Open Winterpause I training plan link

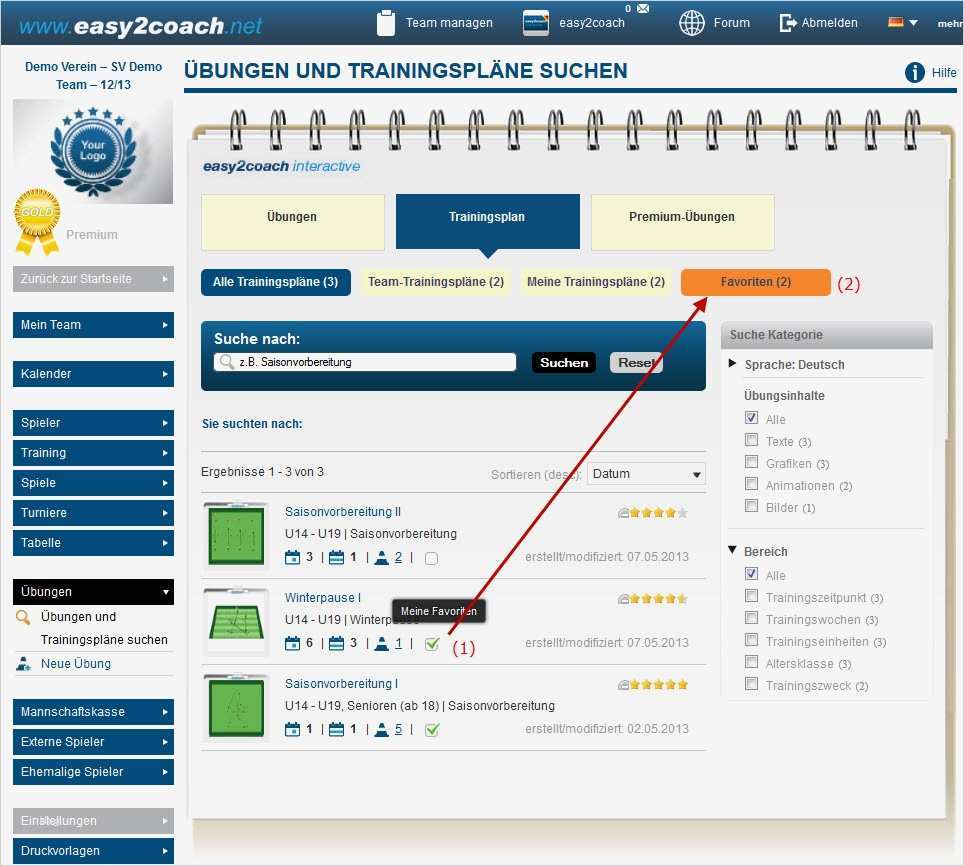tap(323, 597)
